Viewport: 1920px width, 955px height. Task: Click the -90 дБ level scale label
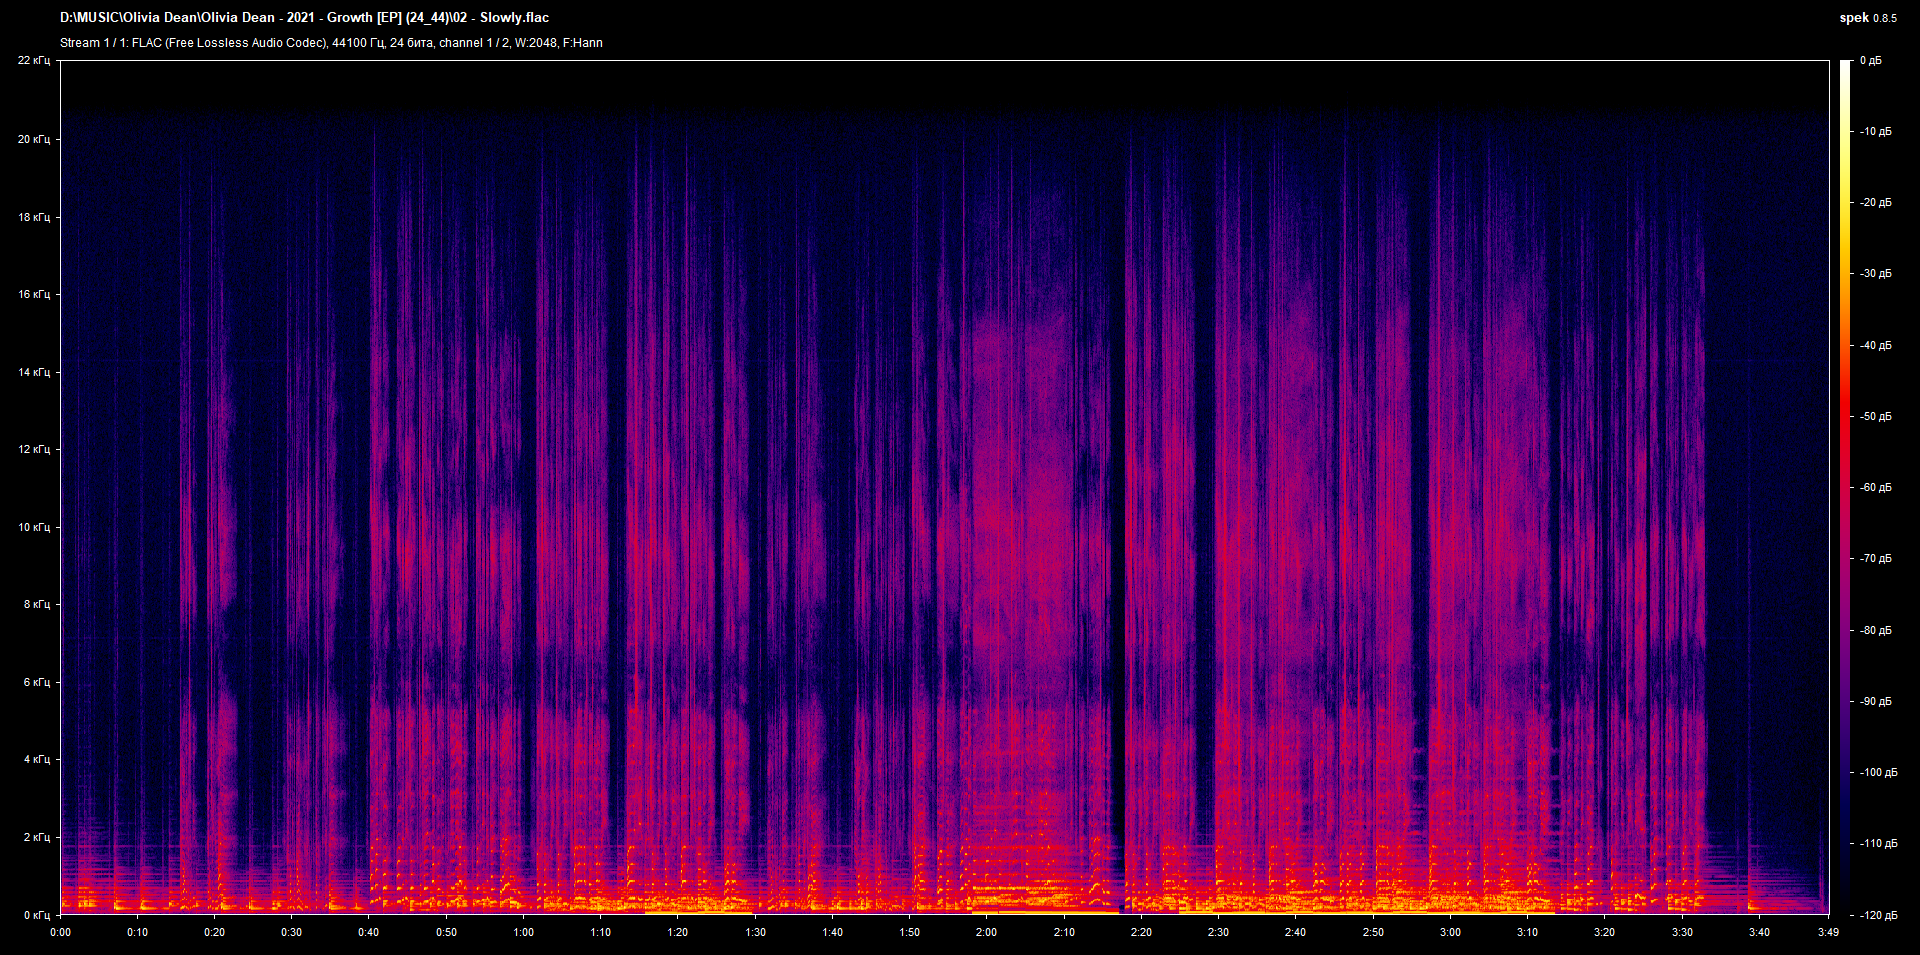(x=1875, y=701)
